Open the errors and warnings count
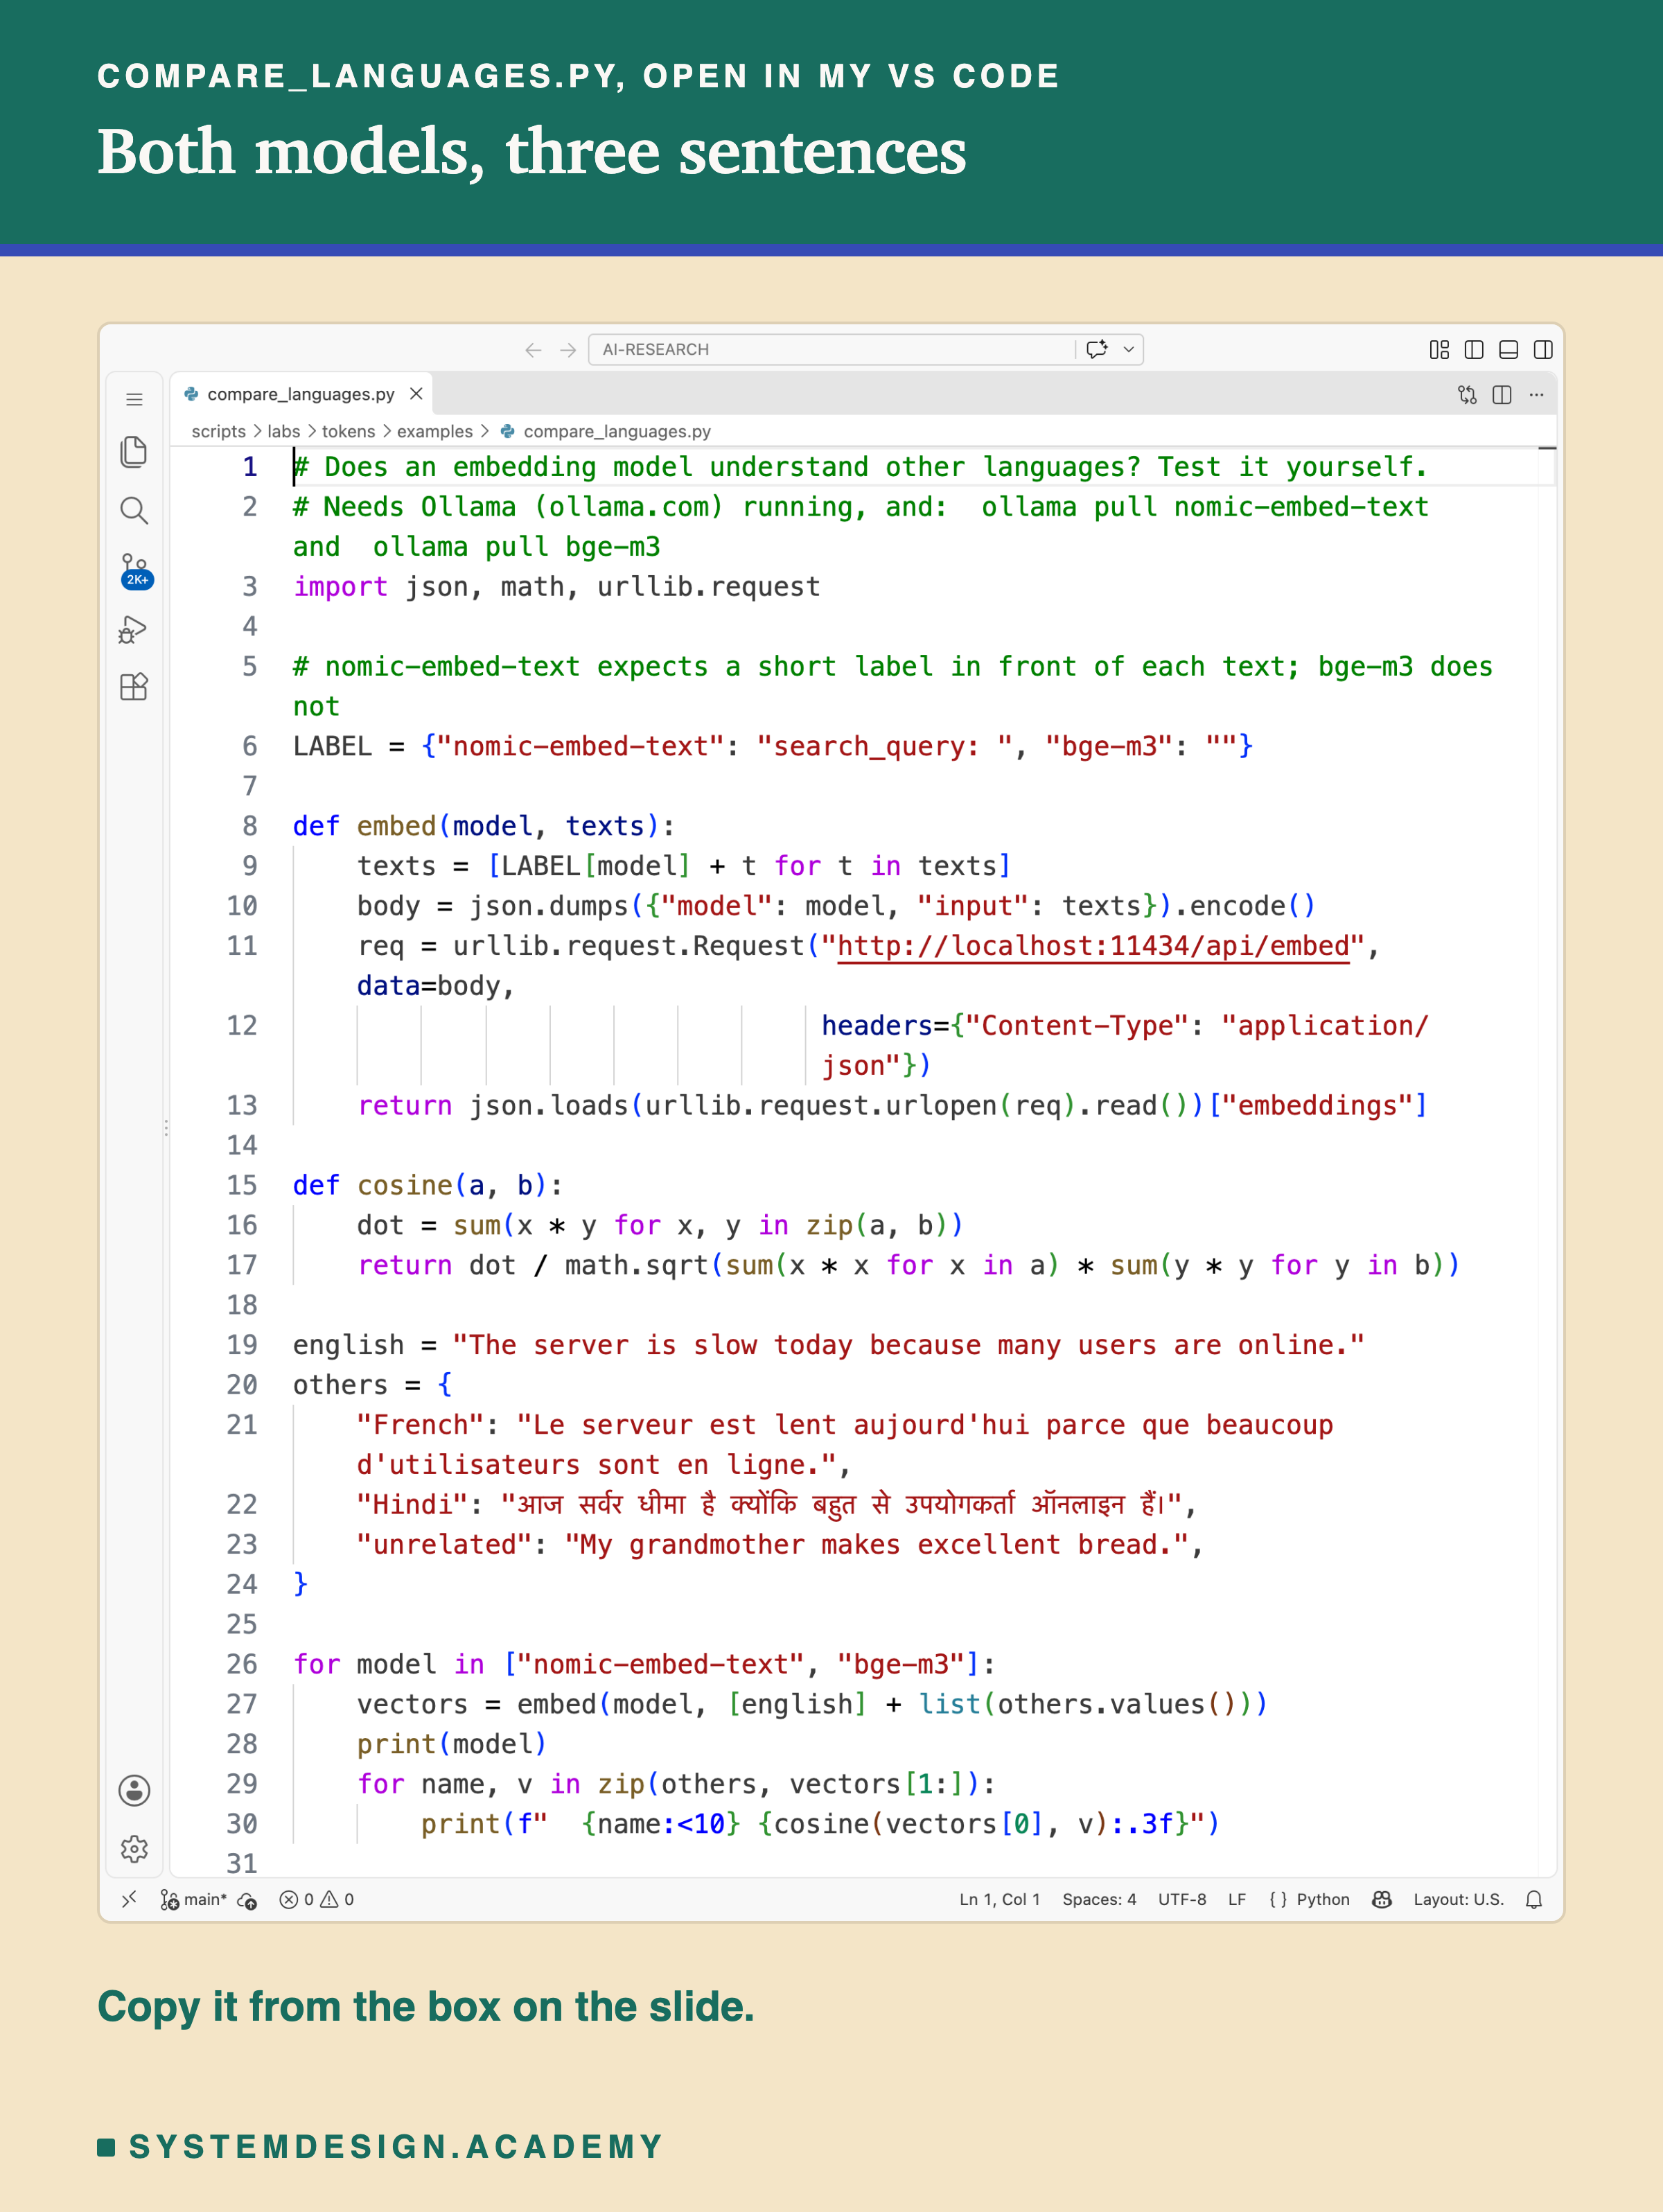This screenshot has height=2212, width=1663. [317, 1899]
